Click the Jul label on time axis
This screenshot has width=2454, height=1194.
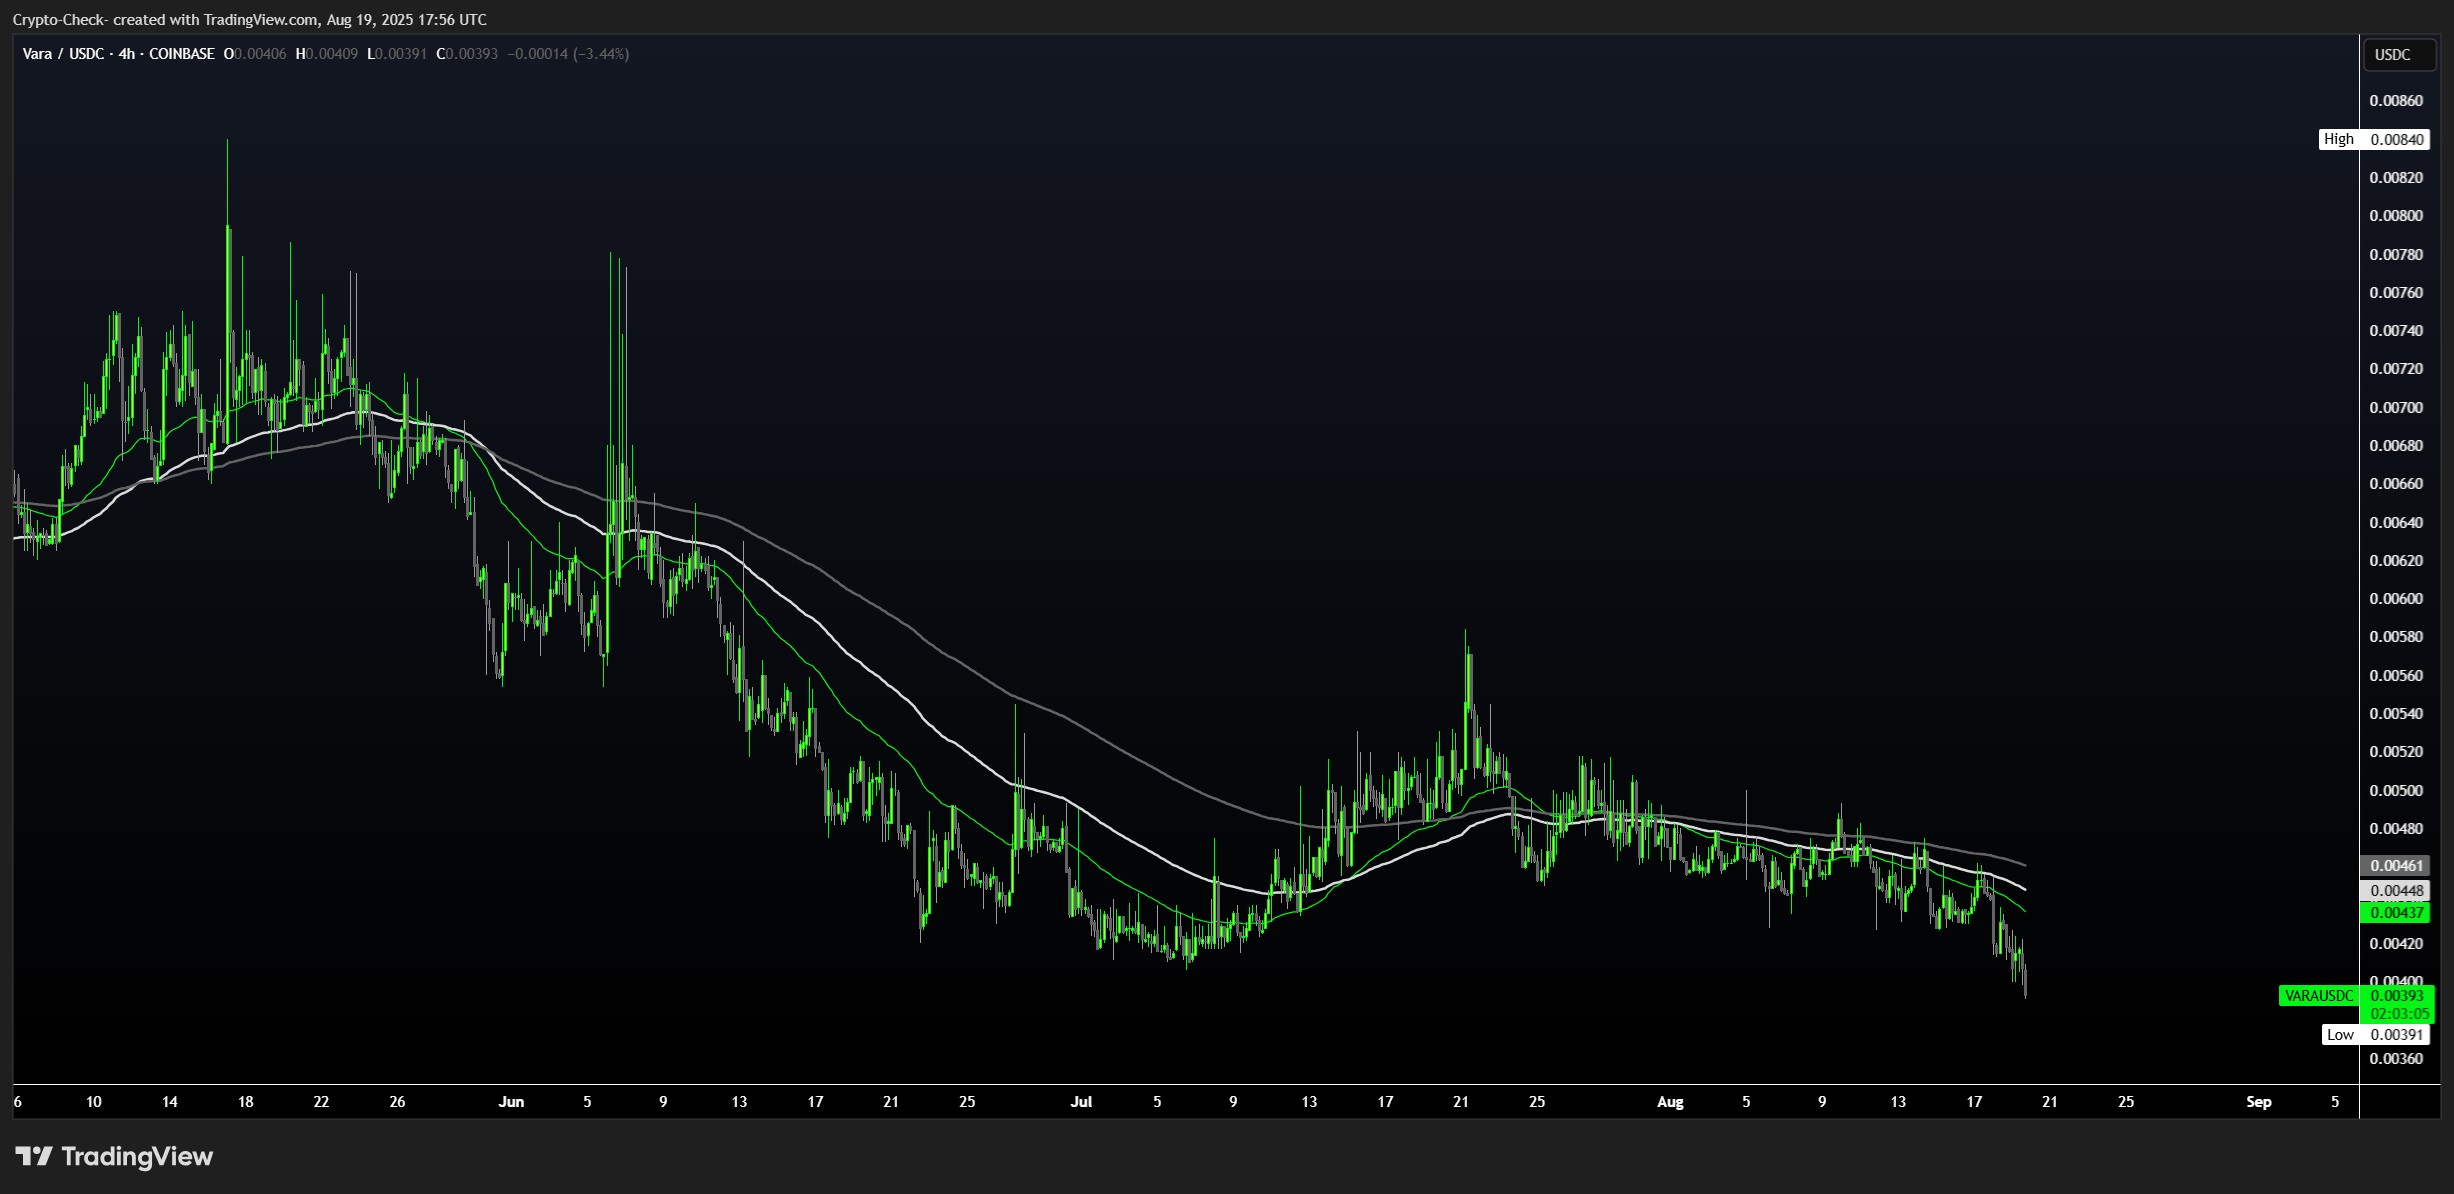click(1081, 1102)
